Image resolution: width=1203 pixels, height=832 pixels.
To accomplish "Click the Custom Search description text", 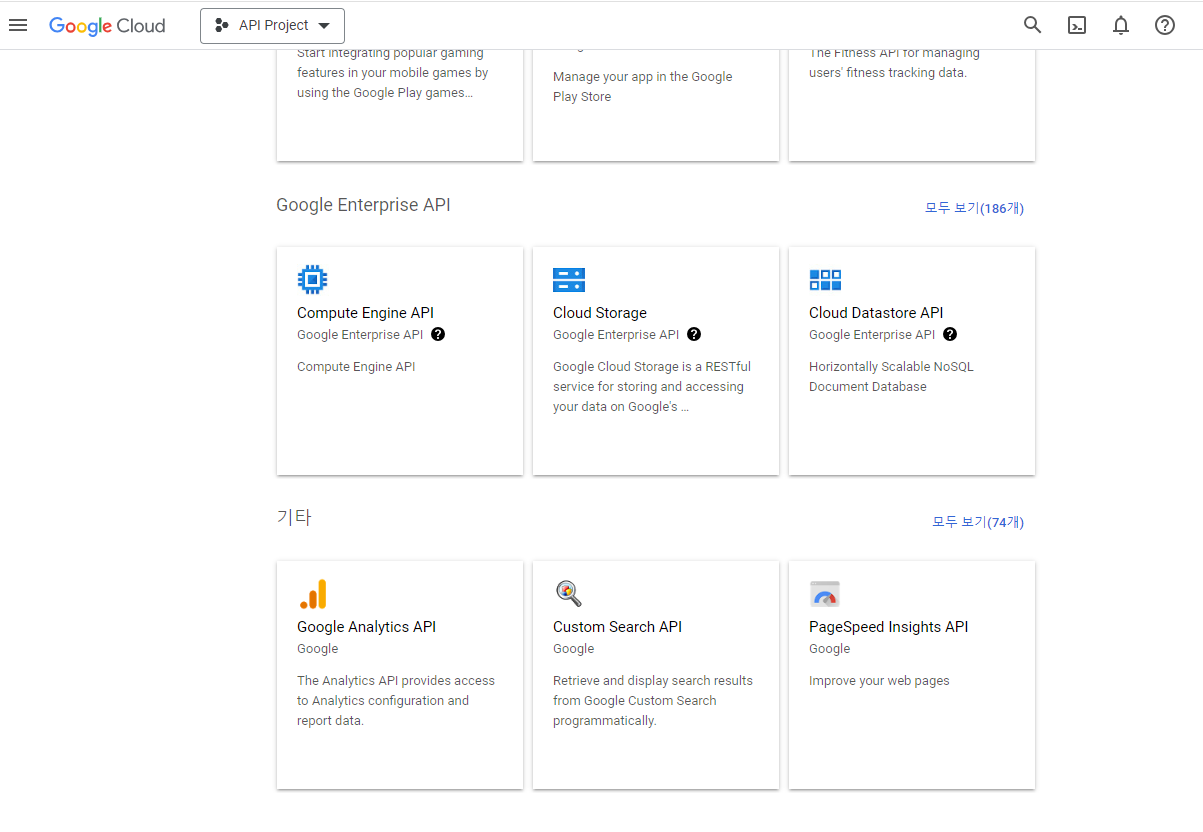I will tap(653, 701).
